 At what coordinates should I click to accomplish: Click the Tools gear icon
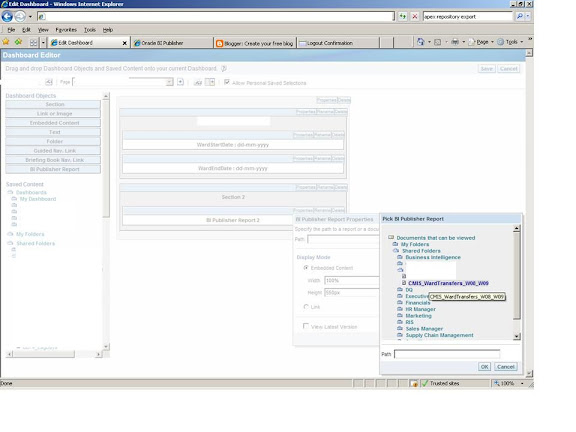pyautogui.click(x=500, y=42)
